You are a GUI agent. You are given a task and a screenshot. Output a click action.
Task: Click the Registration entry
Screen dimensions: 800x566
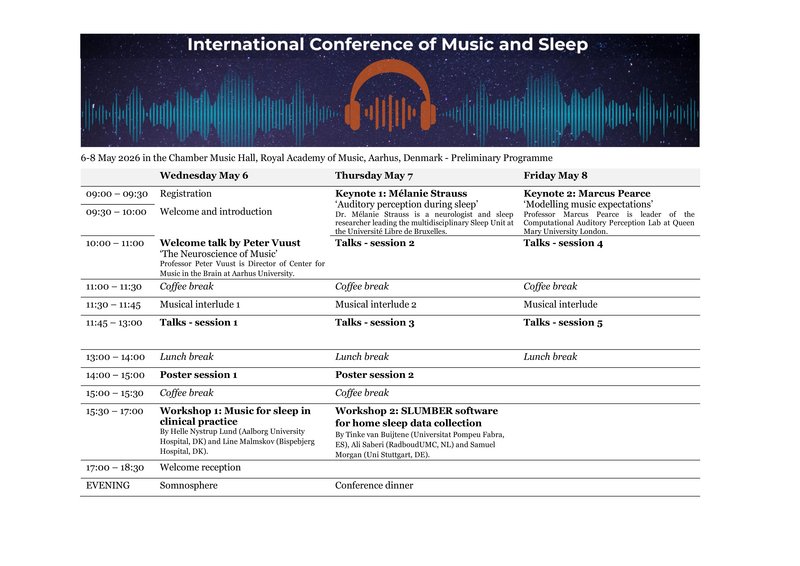pos(186,194)
